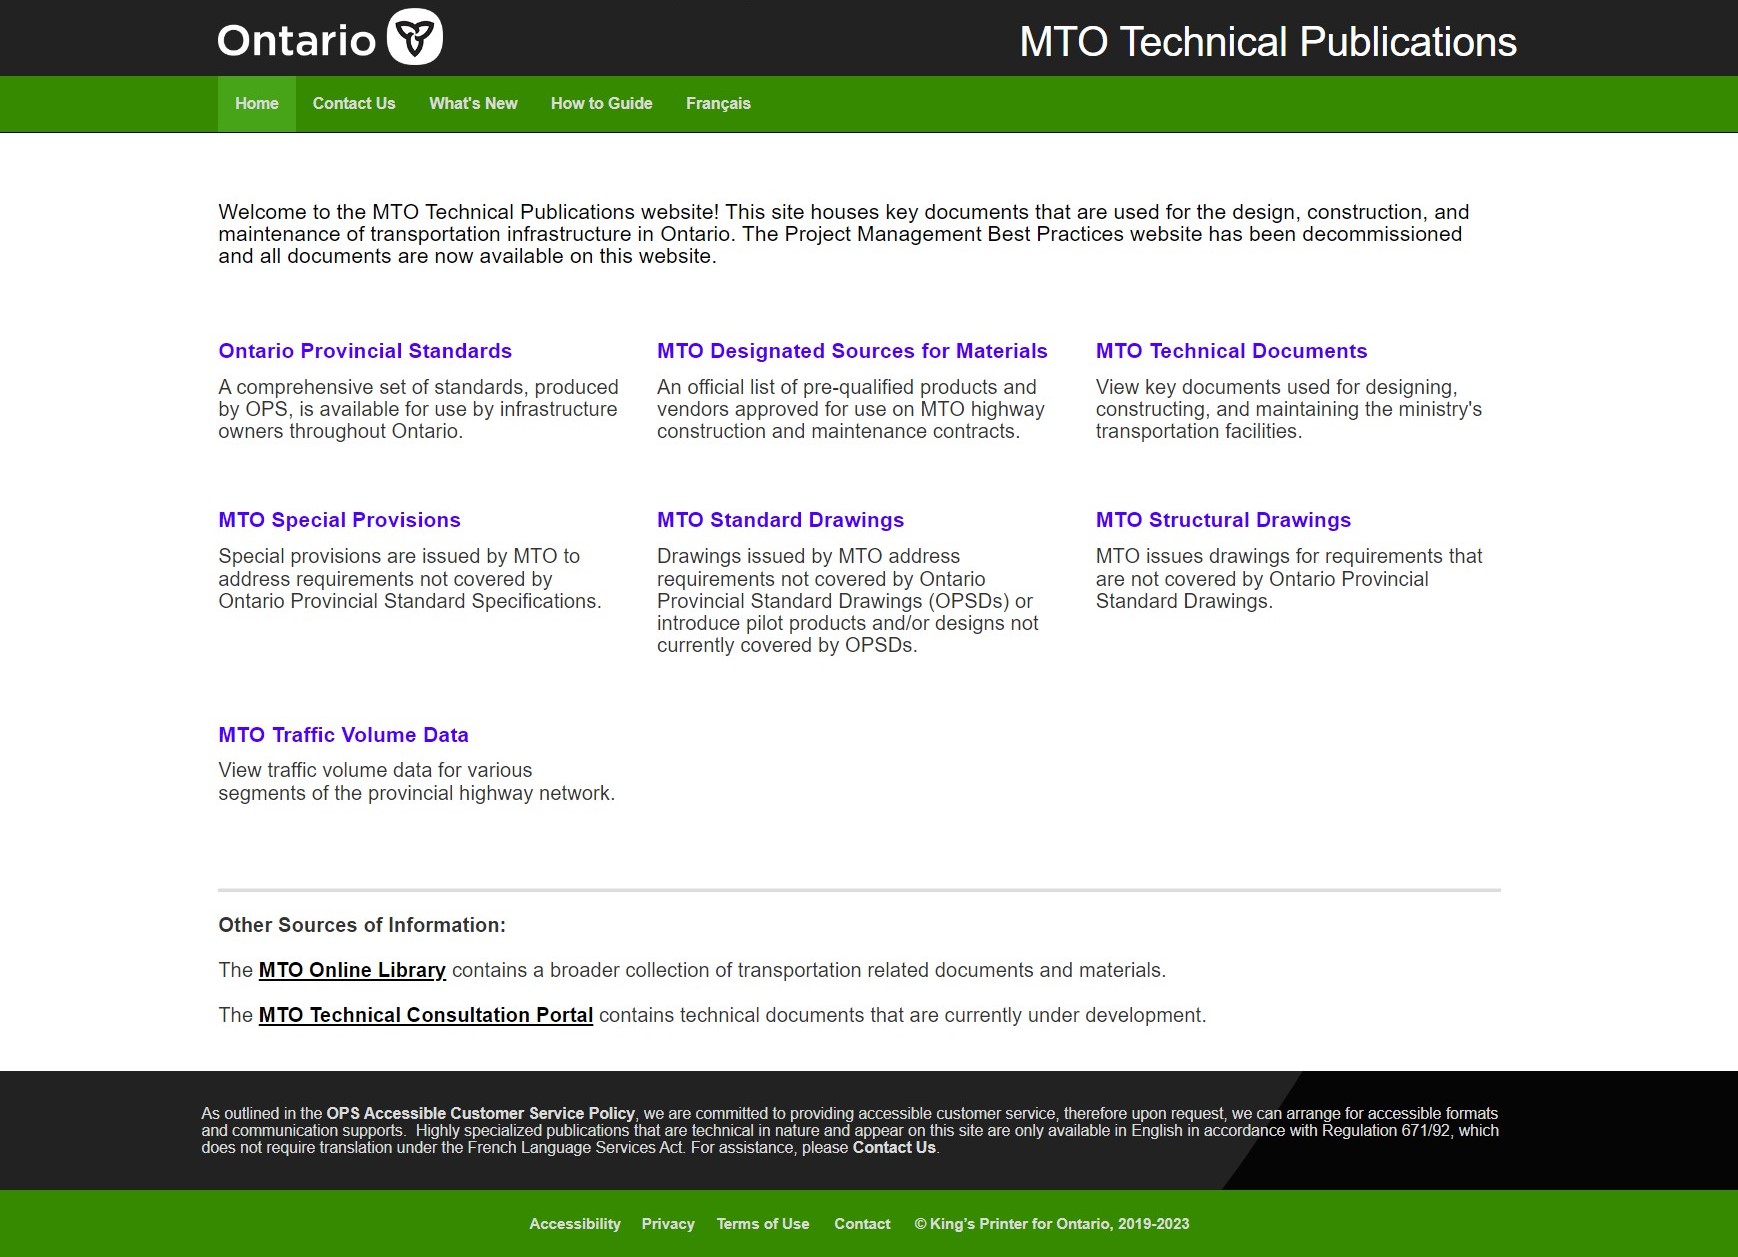Image resolution: width=1738 pixels, height=1257 pixels.
Task: Open MTO Designated Sources for Materials
Action: (x=852, y=351)
